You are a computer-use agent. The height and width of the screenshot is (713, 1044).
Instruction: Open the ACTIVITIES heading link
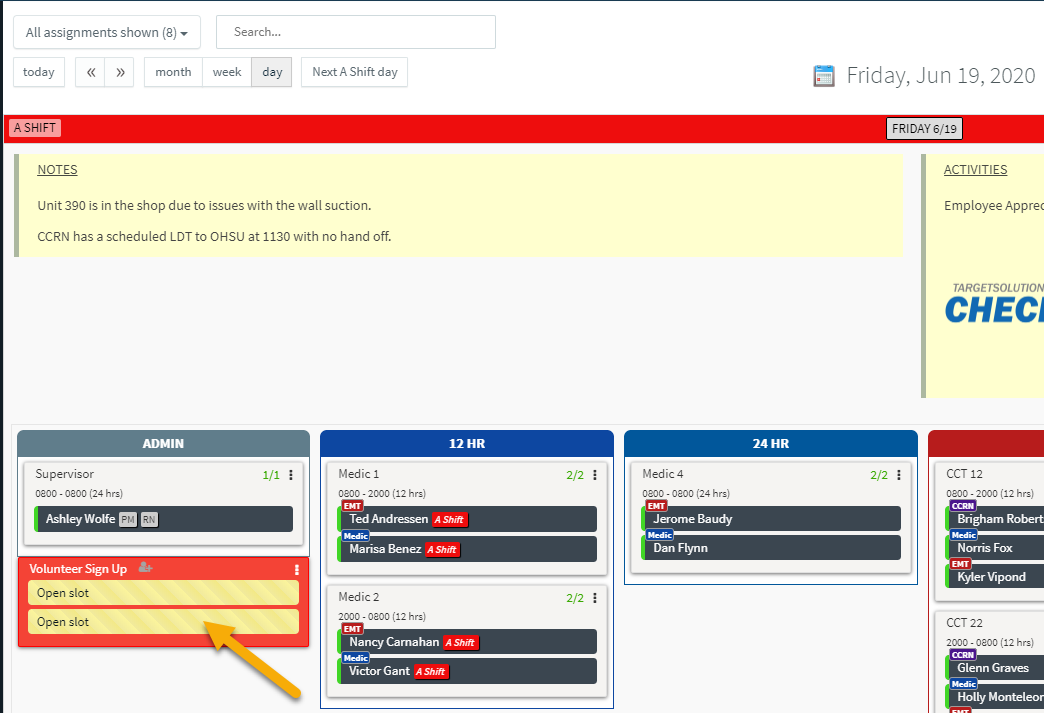(x=975, y=170)
